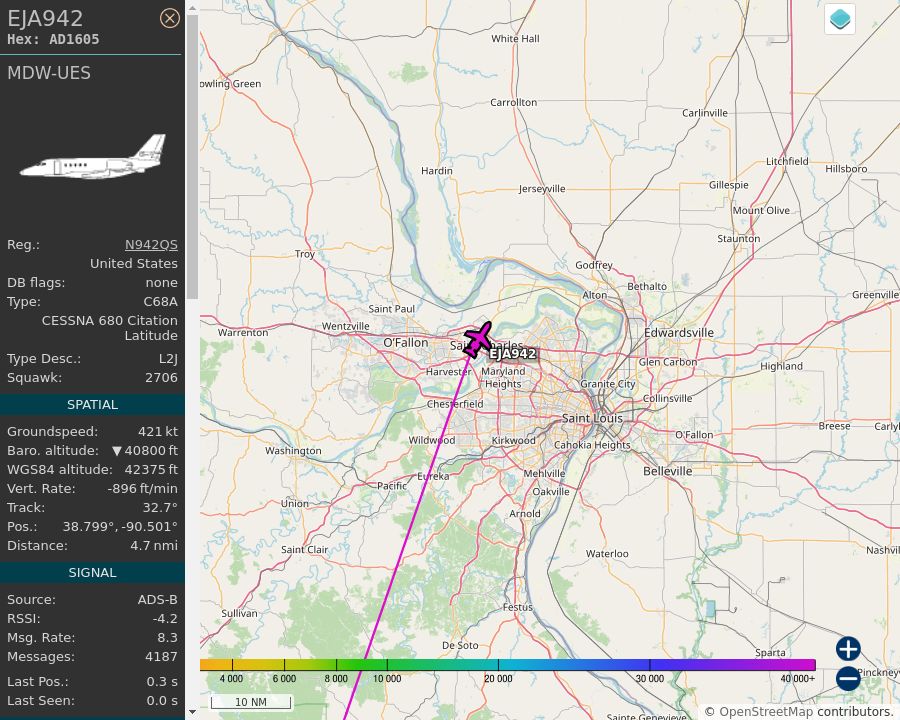Click the EJA942 callsign title
Screen dimensions: 900x720
tap(45, 18)
